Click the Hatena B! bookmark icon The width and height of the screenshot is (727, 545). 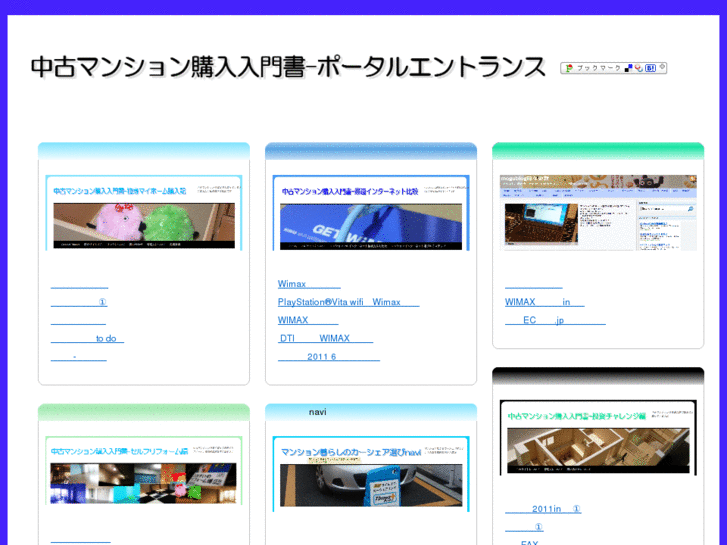tap(650, 68)
